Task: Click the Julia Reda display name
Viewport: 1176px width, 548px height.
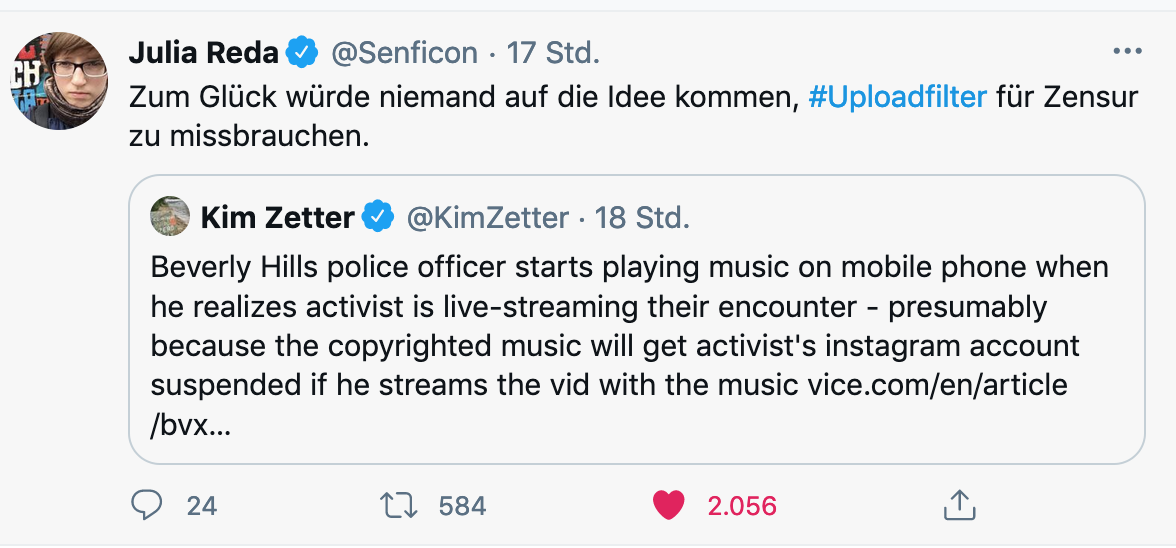Action: click(204, 53)
